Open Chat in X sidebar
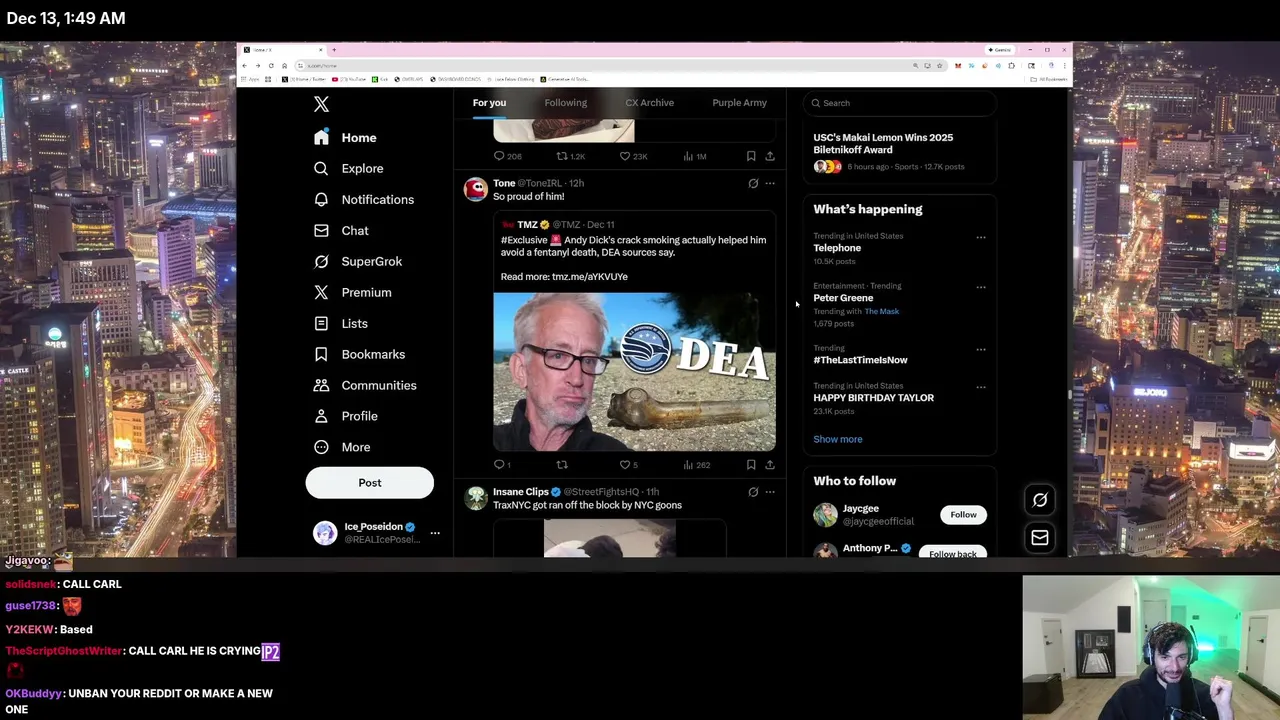1280x720 pixels. coord(341,231)
